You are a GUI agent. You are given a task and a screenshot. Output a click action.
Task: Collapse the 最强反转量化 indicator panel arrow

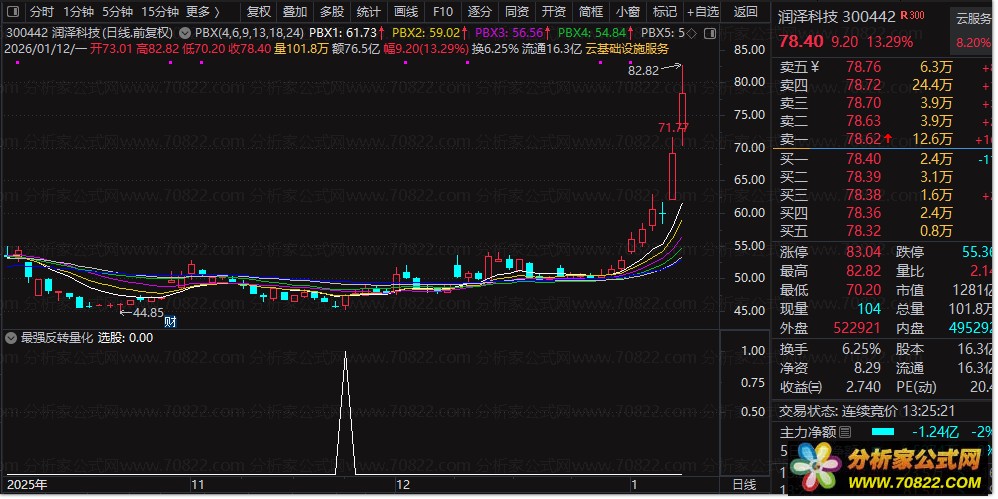click(x=11, y=338)
